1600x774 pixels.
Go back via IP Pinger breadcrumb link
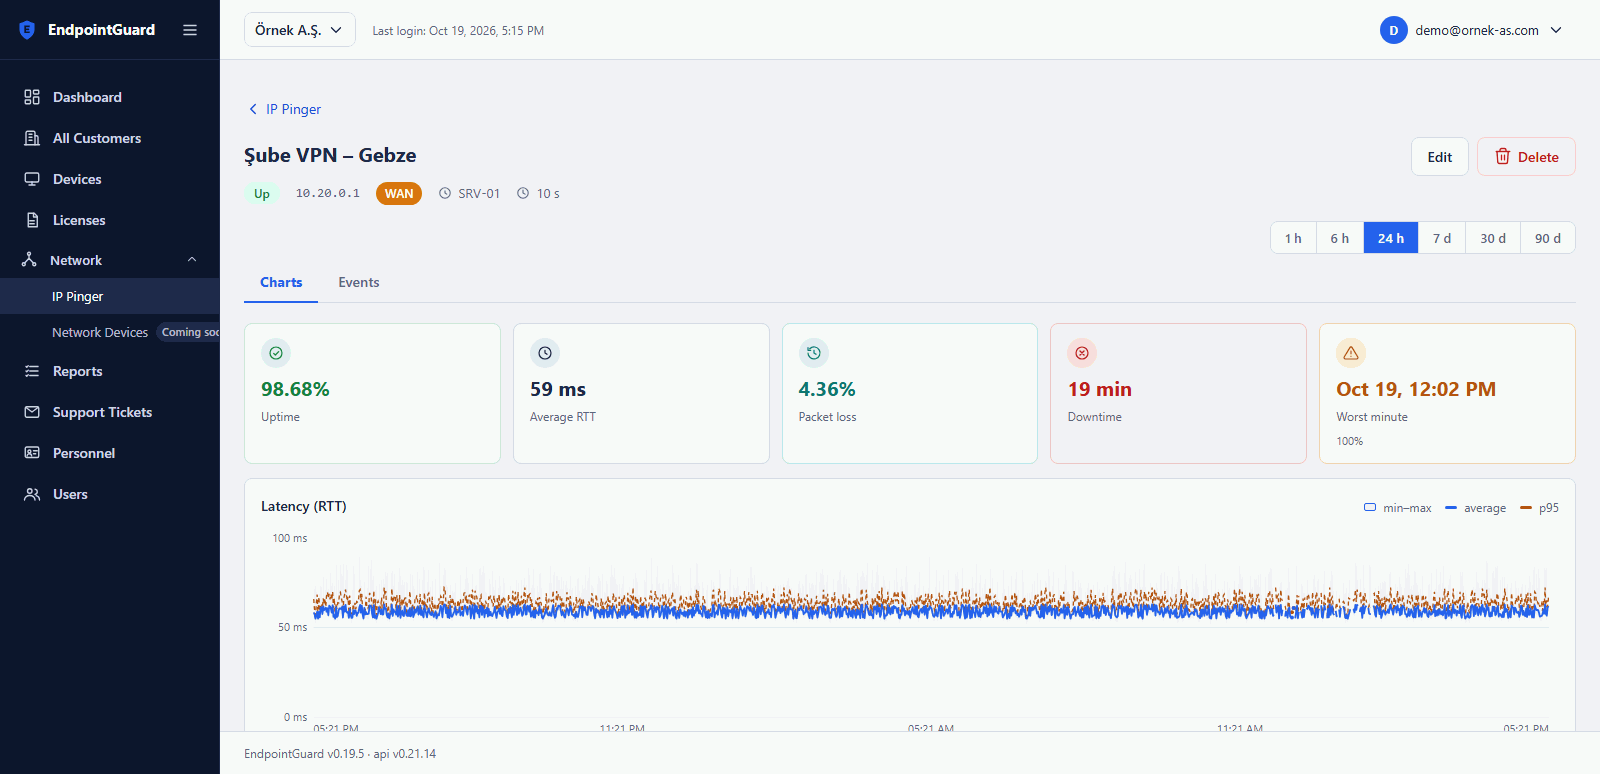pyautogui.click(x=285, y=109)
